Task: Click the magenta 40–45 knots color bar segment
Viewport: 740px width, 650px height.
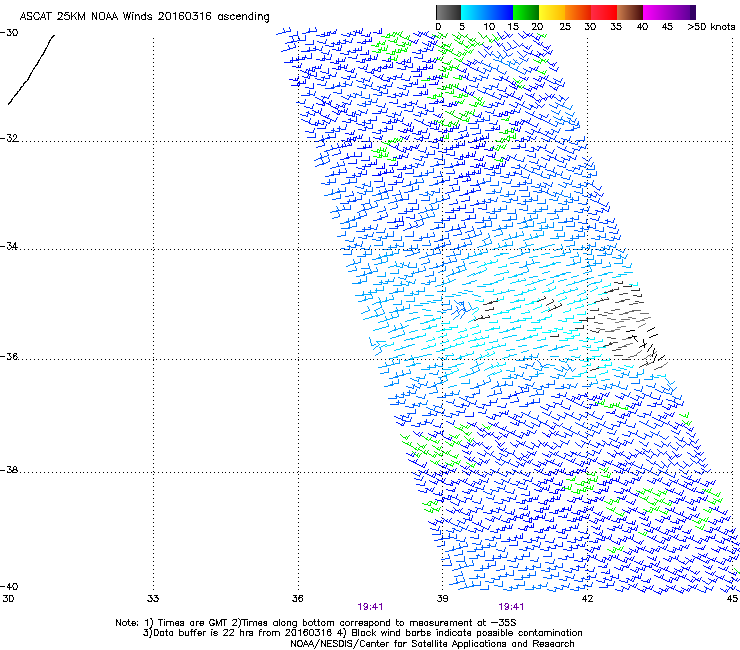Action: click(x=656, y=12)
